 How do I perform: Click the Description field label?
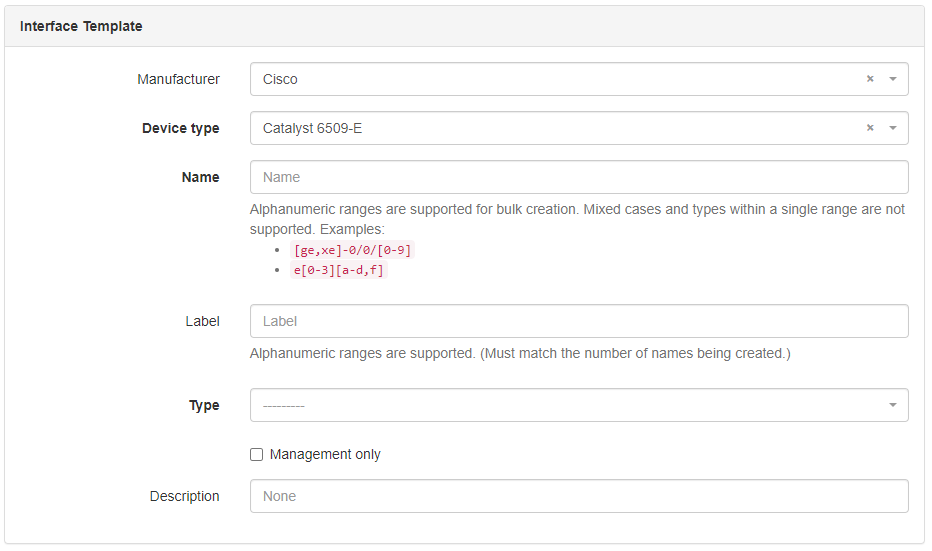pyautogui.click(x=184, y=496)
